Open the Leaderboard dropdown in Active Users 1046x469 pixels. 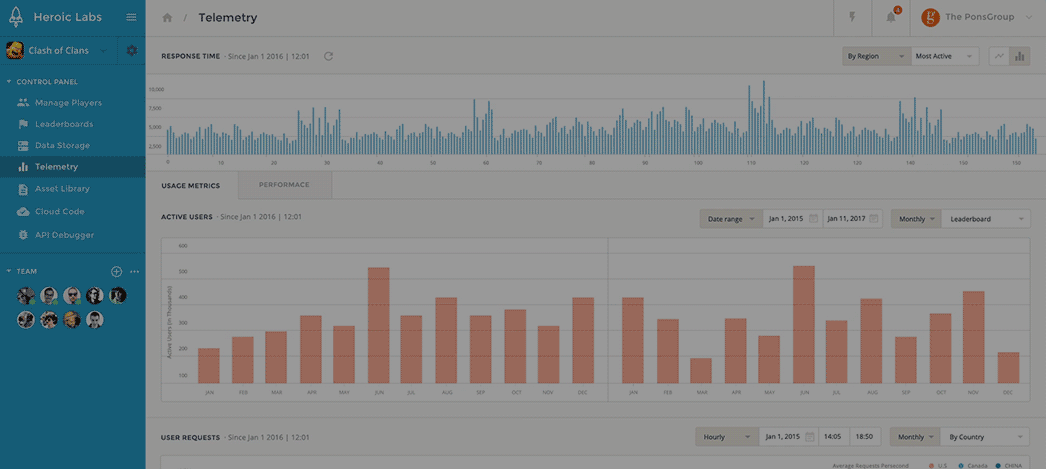(986, 218)
